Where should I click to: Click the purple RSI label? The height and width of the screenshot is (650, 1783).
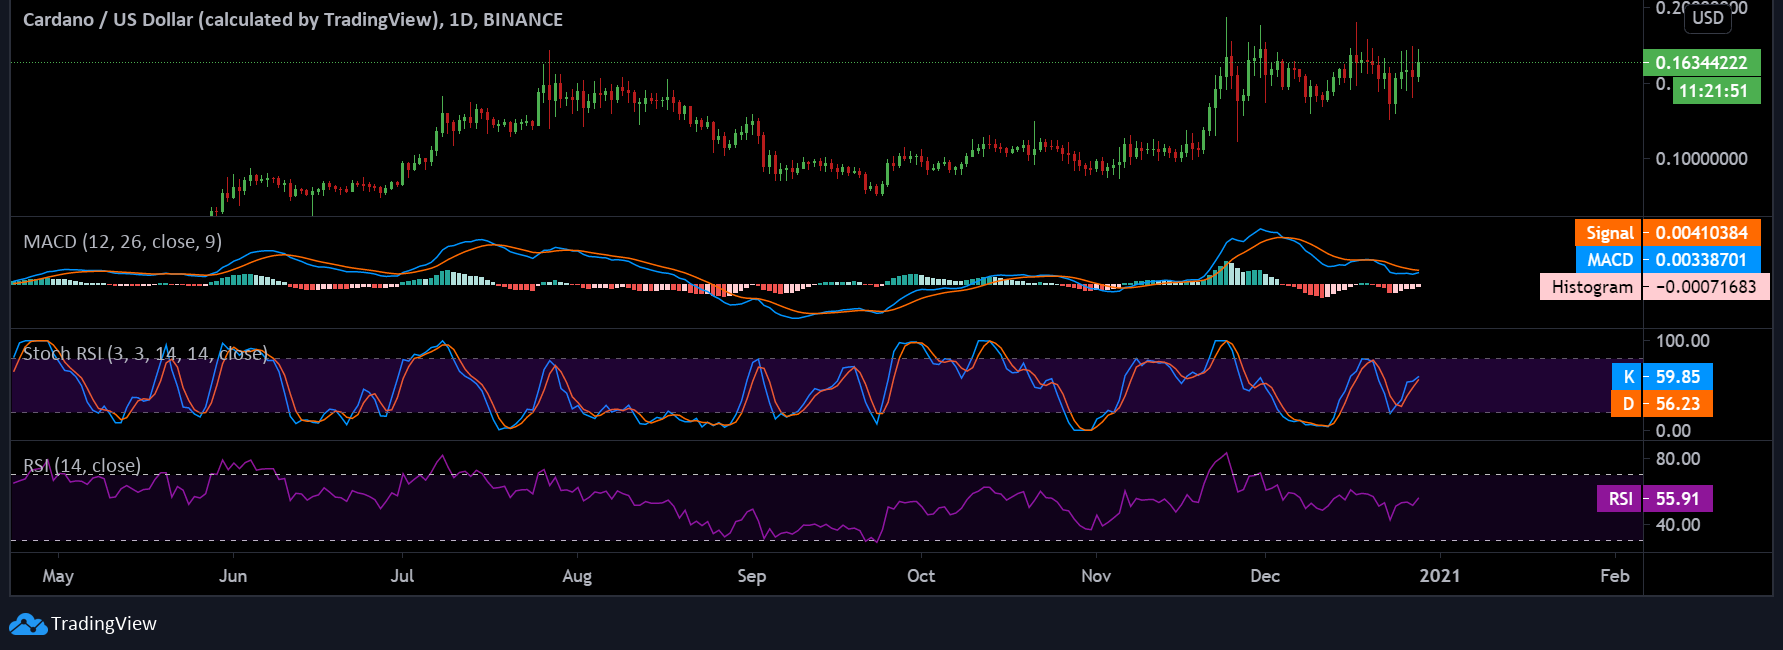(x=1620, y=499)
